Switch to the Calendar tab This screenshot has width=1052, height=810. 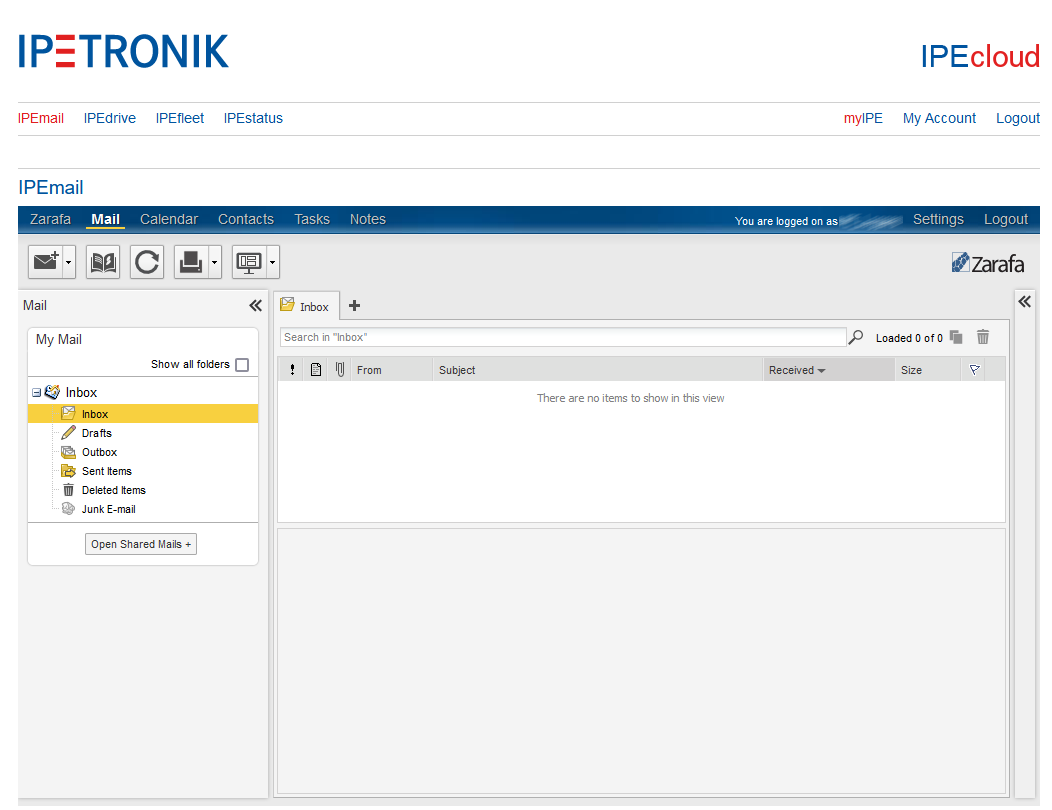[x=169, y=219]
